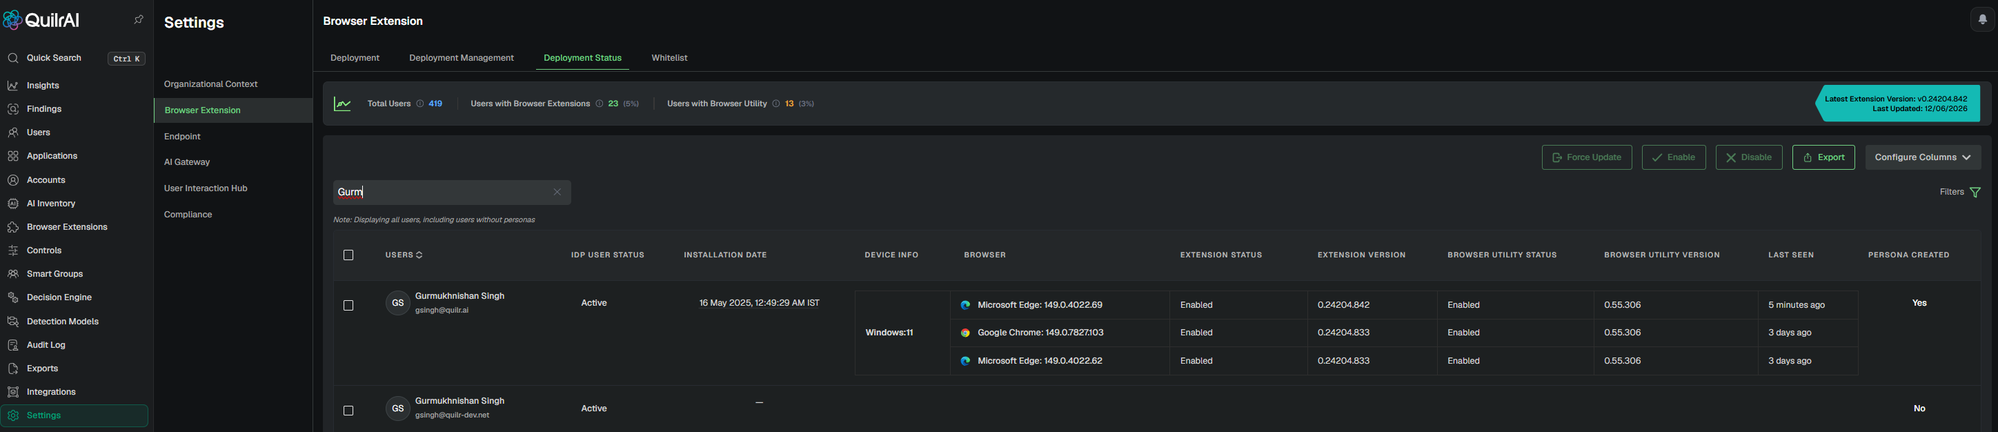This screenshot has height=432, width=1998.
Task: Go to Findings page
Action: [44, 109]
